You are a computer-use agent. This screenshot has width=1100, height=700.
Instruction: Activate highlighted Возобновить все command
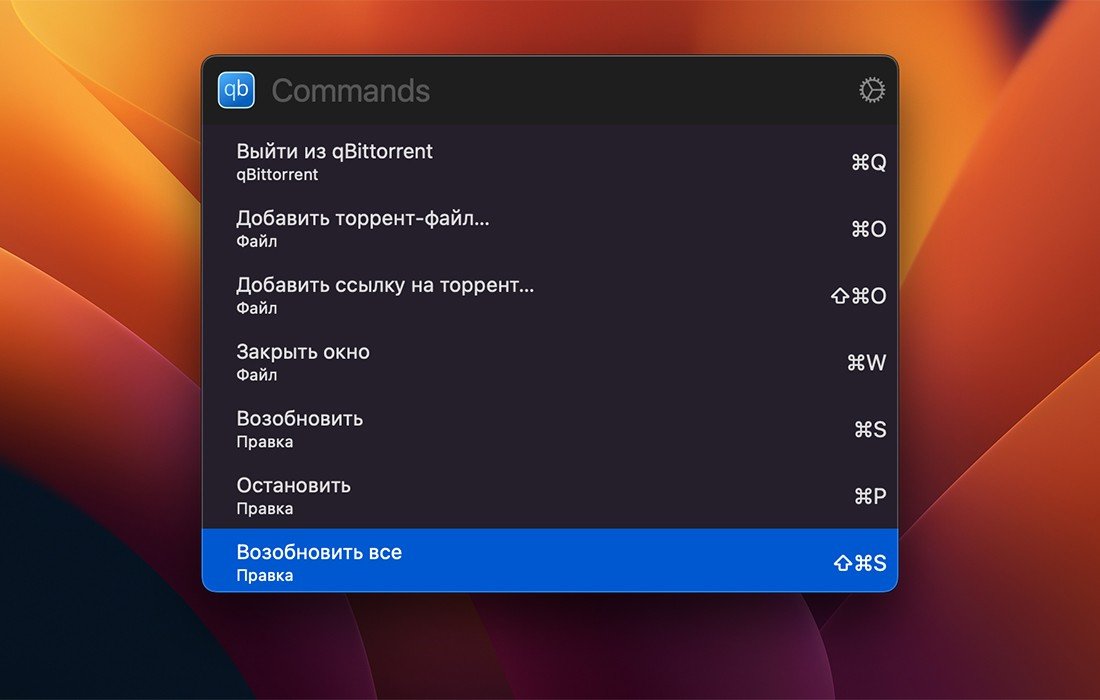pyautogui.click(x=549, y=560)
